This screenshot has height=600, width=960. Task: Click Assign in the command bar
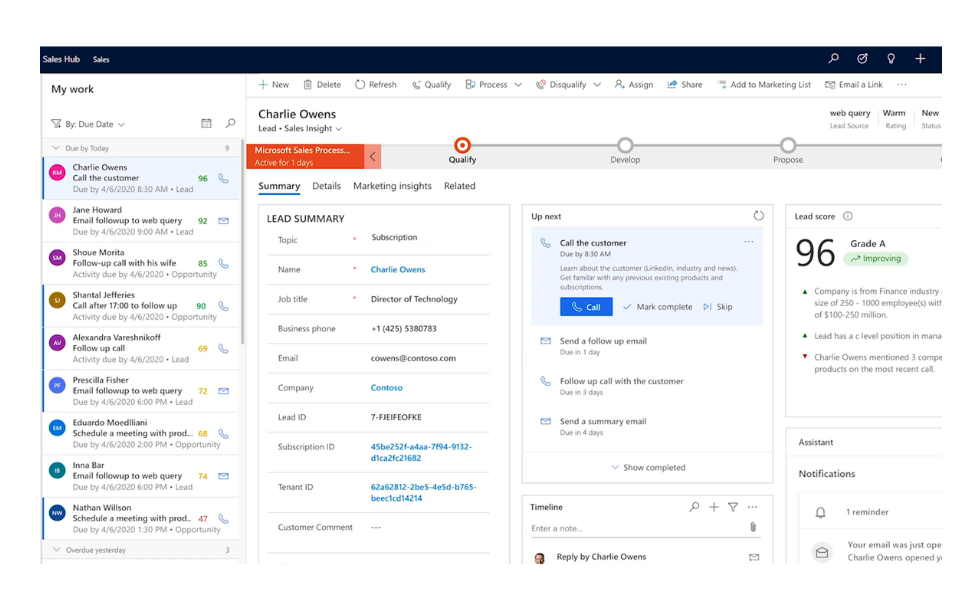pyautogui.click(x=634, y=84)
